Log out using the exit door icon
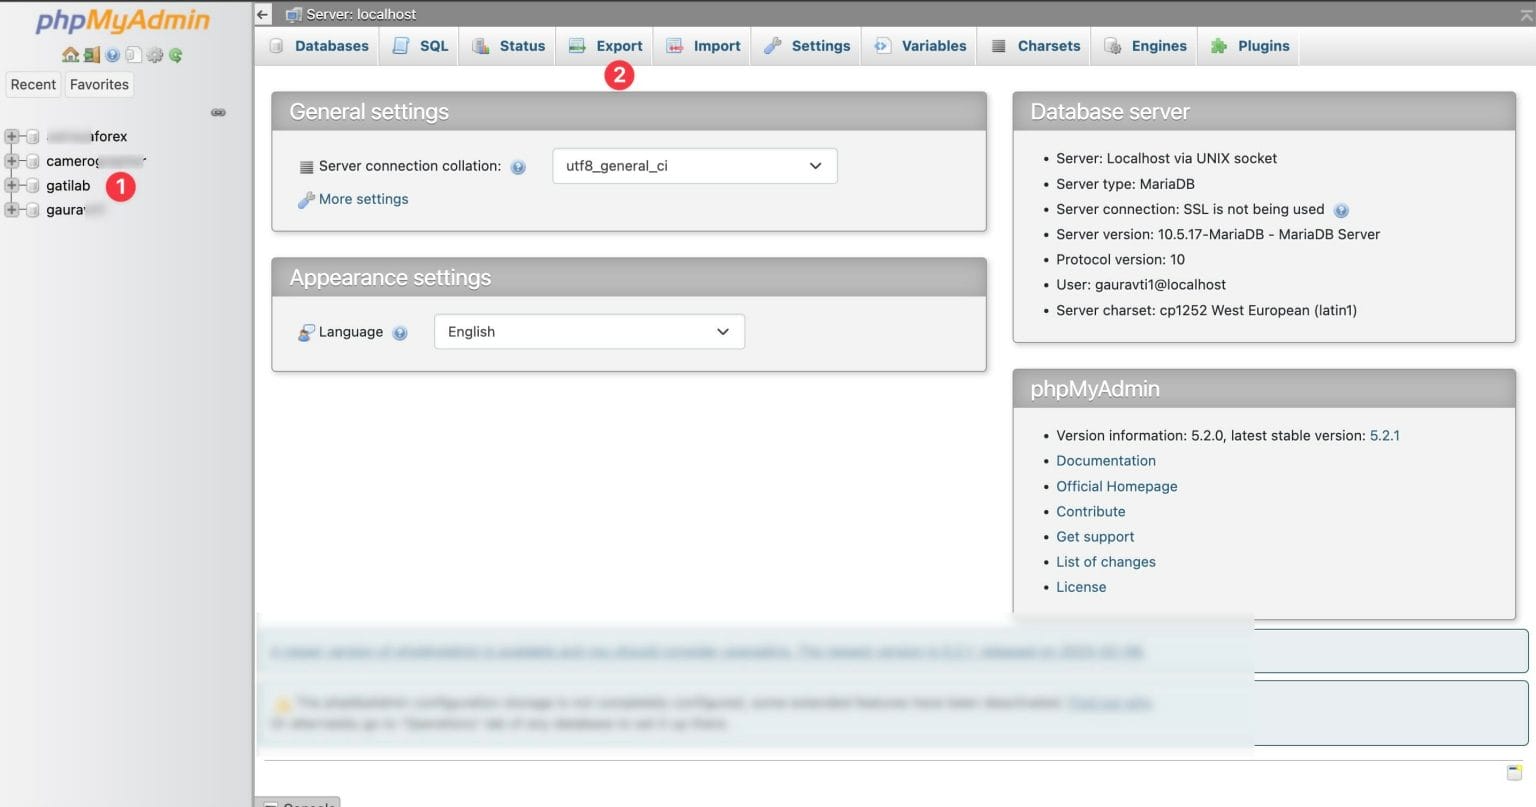 91,54
